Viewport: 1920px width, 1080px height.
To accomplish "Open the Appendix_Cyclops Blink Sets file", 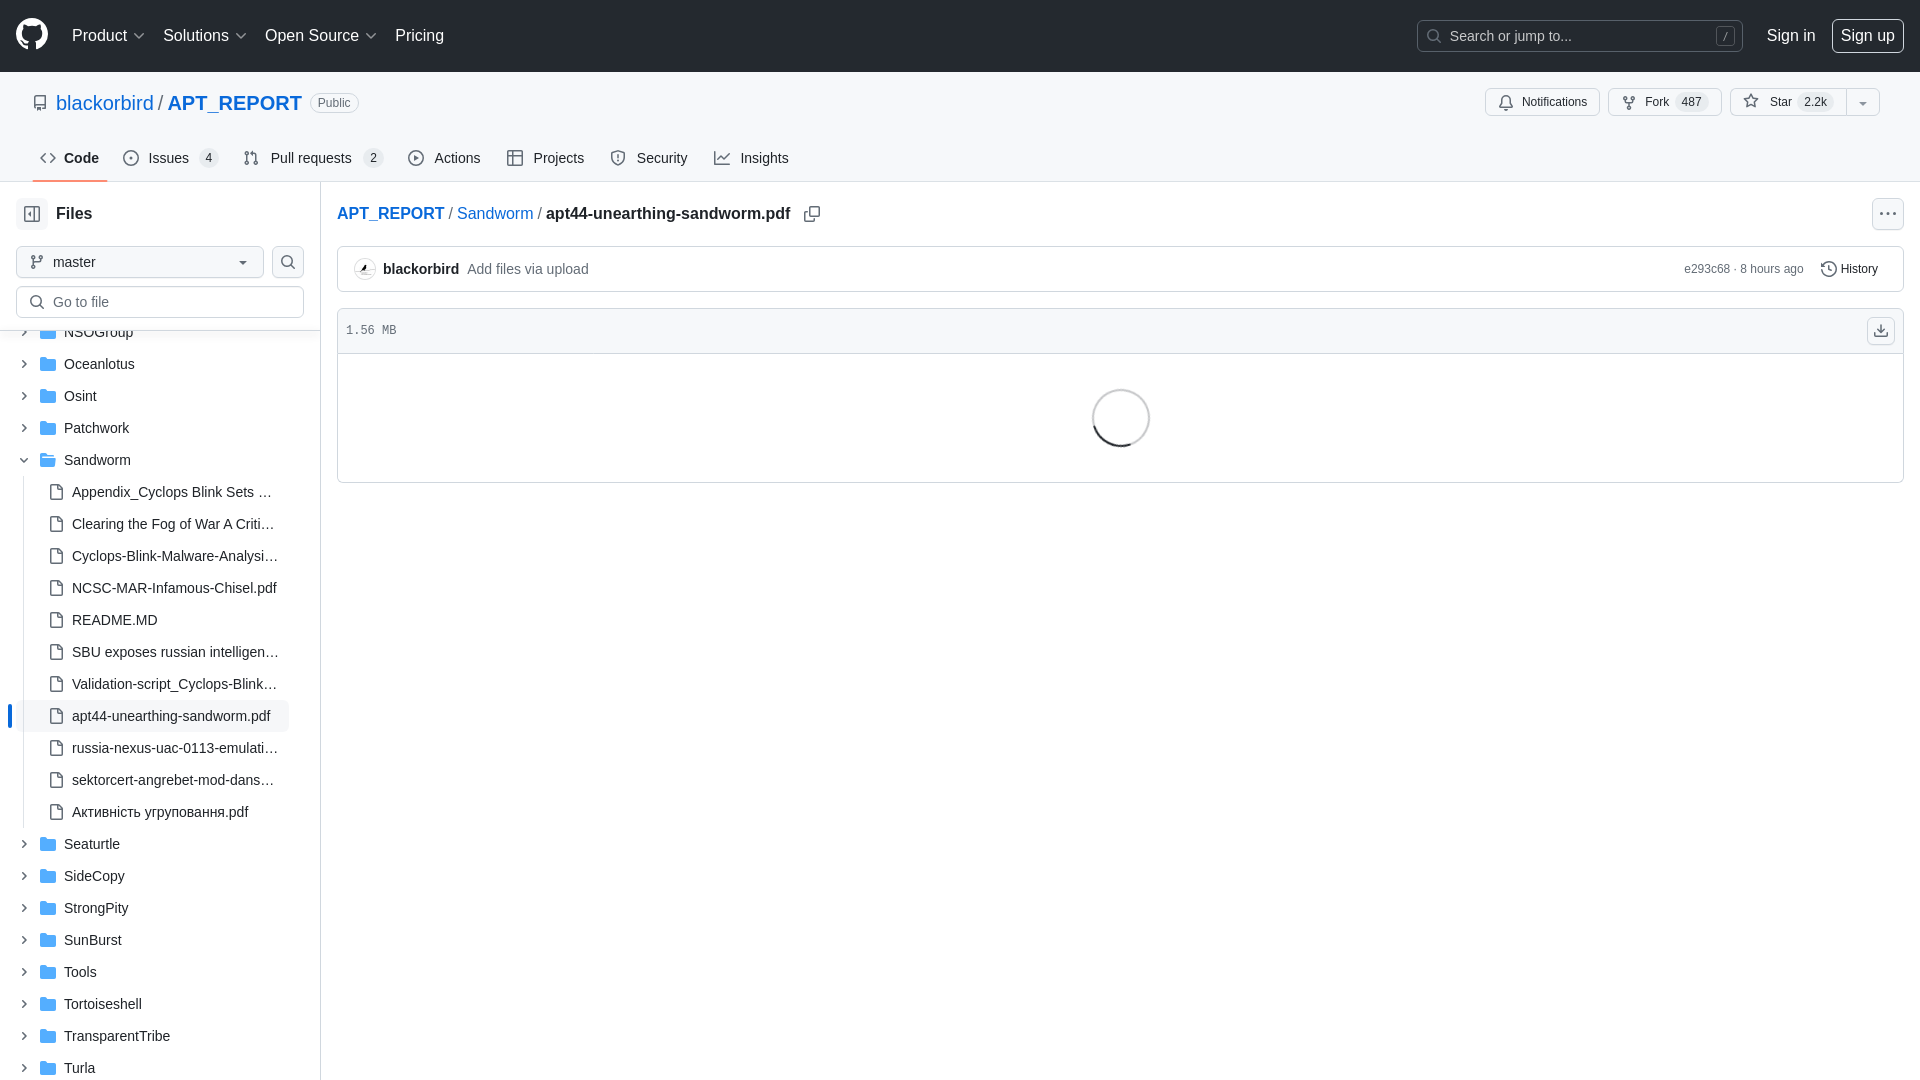I will 172,492.
